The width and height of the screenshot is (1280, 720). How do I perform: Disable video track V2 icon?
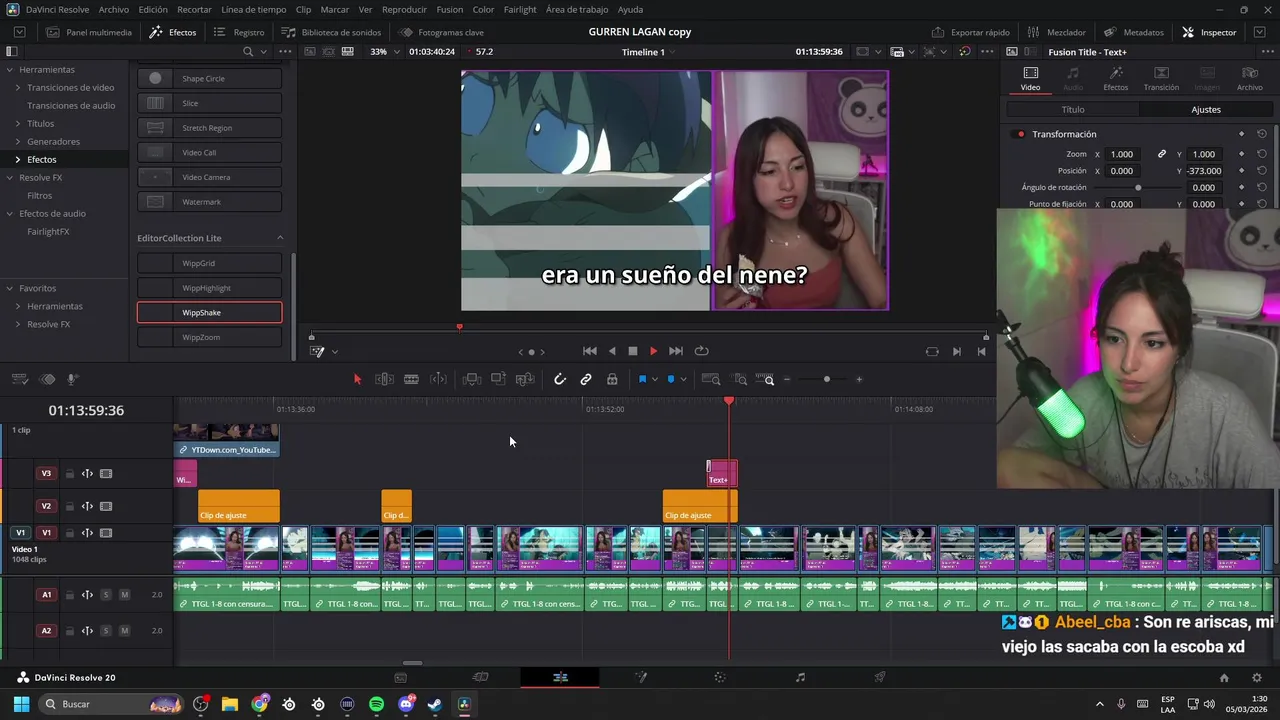point(106,506)
